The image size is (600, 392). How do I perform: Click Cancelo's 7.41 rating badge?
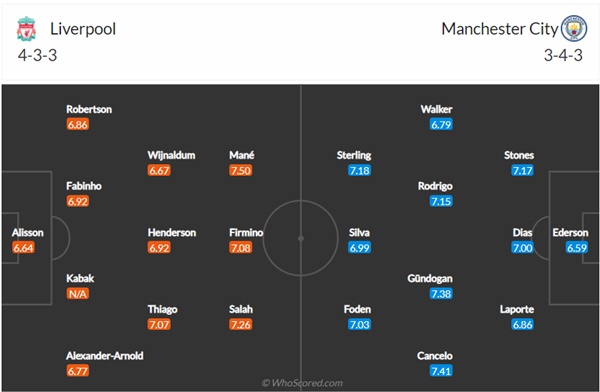[x=441, y=371]
